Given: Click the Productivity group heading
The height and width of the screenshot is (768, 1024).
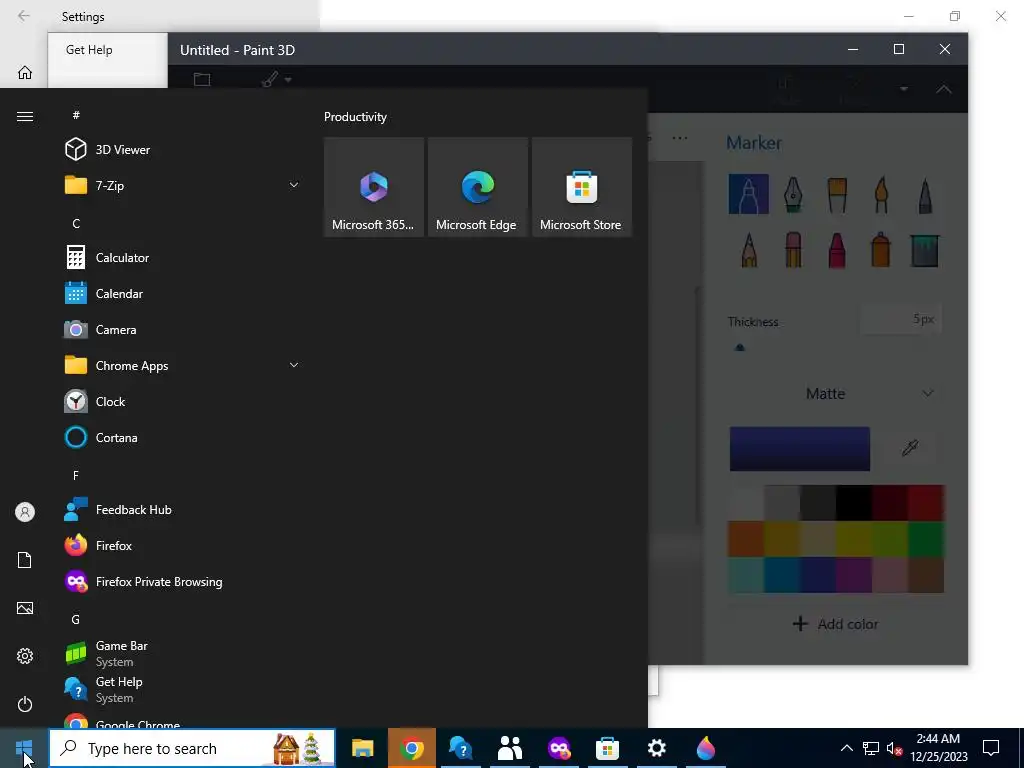Looking at the screenshot, I should click(x=355, y=117).
